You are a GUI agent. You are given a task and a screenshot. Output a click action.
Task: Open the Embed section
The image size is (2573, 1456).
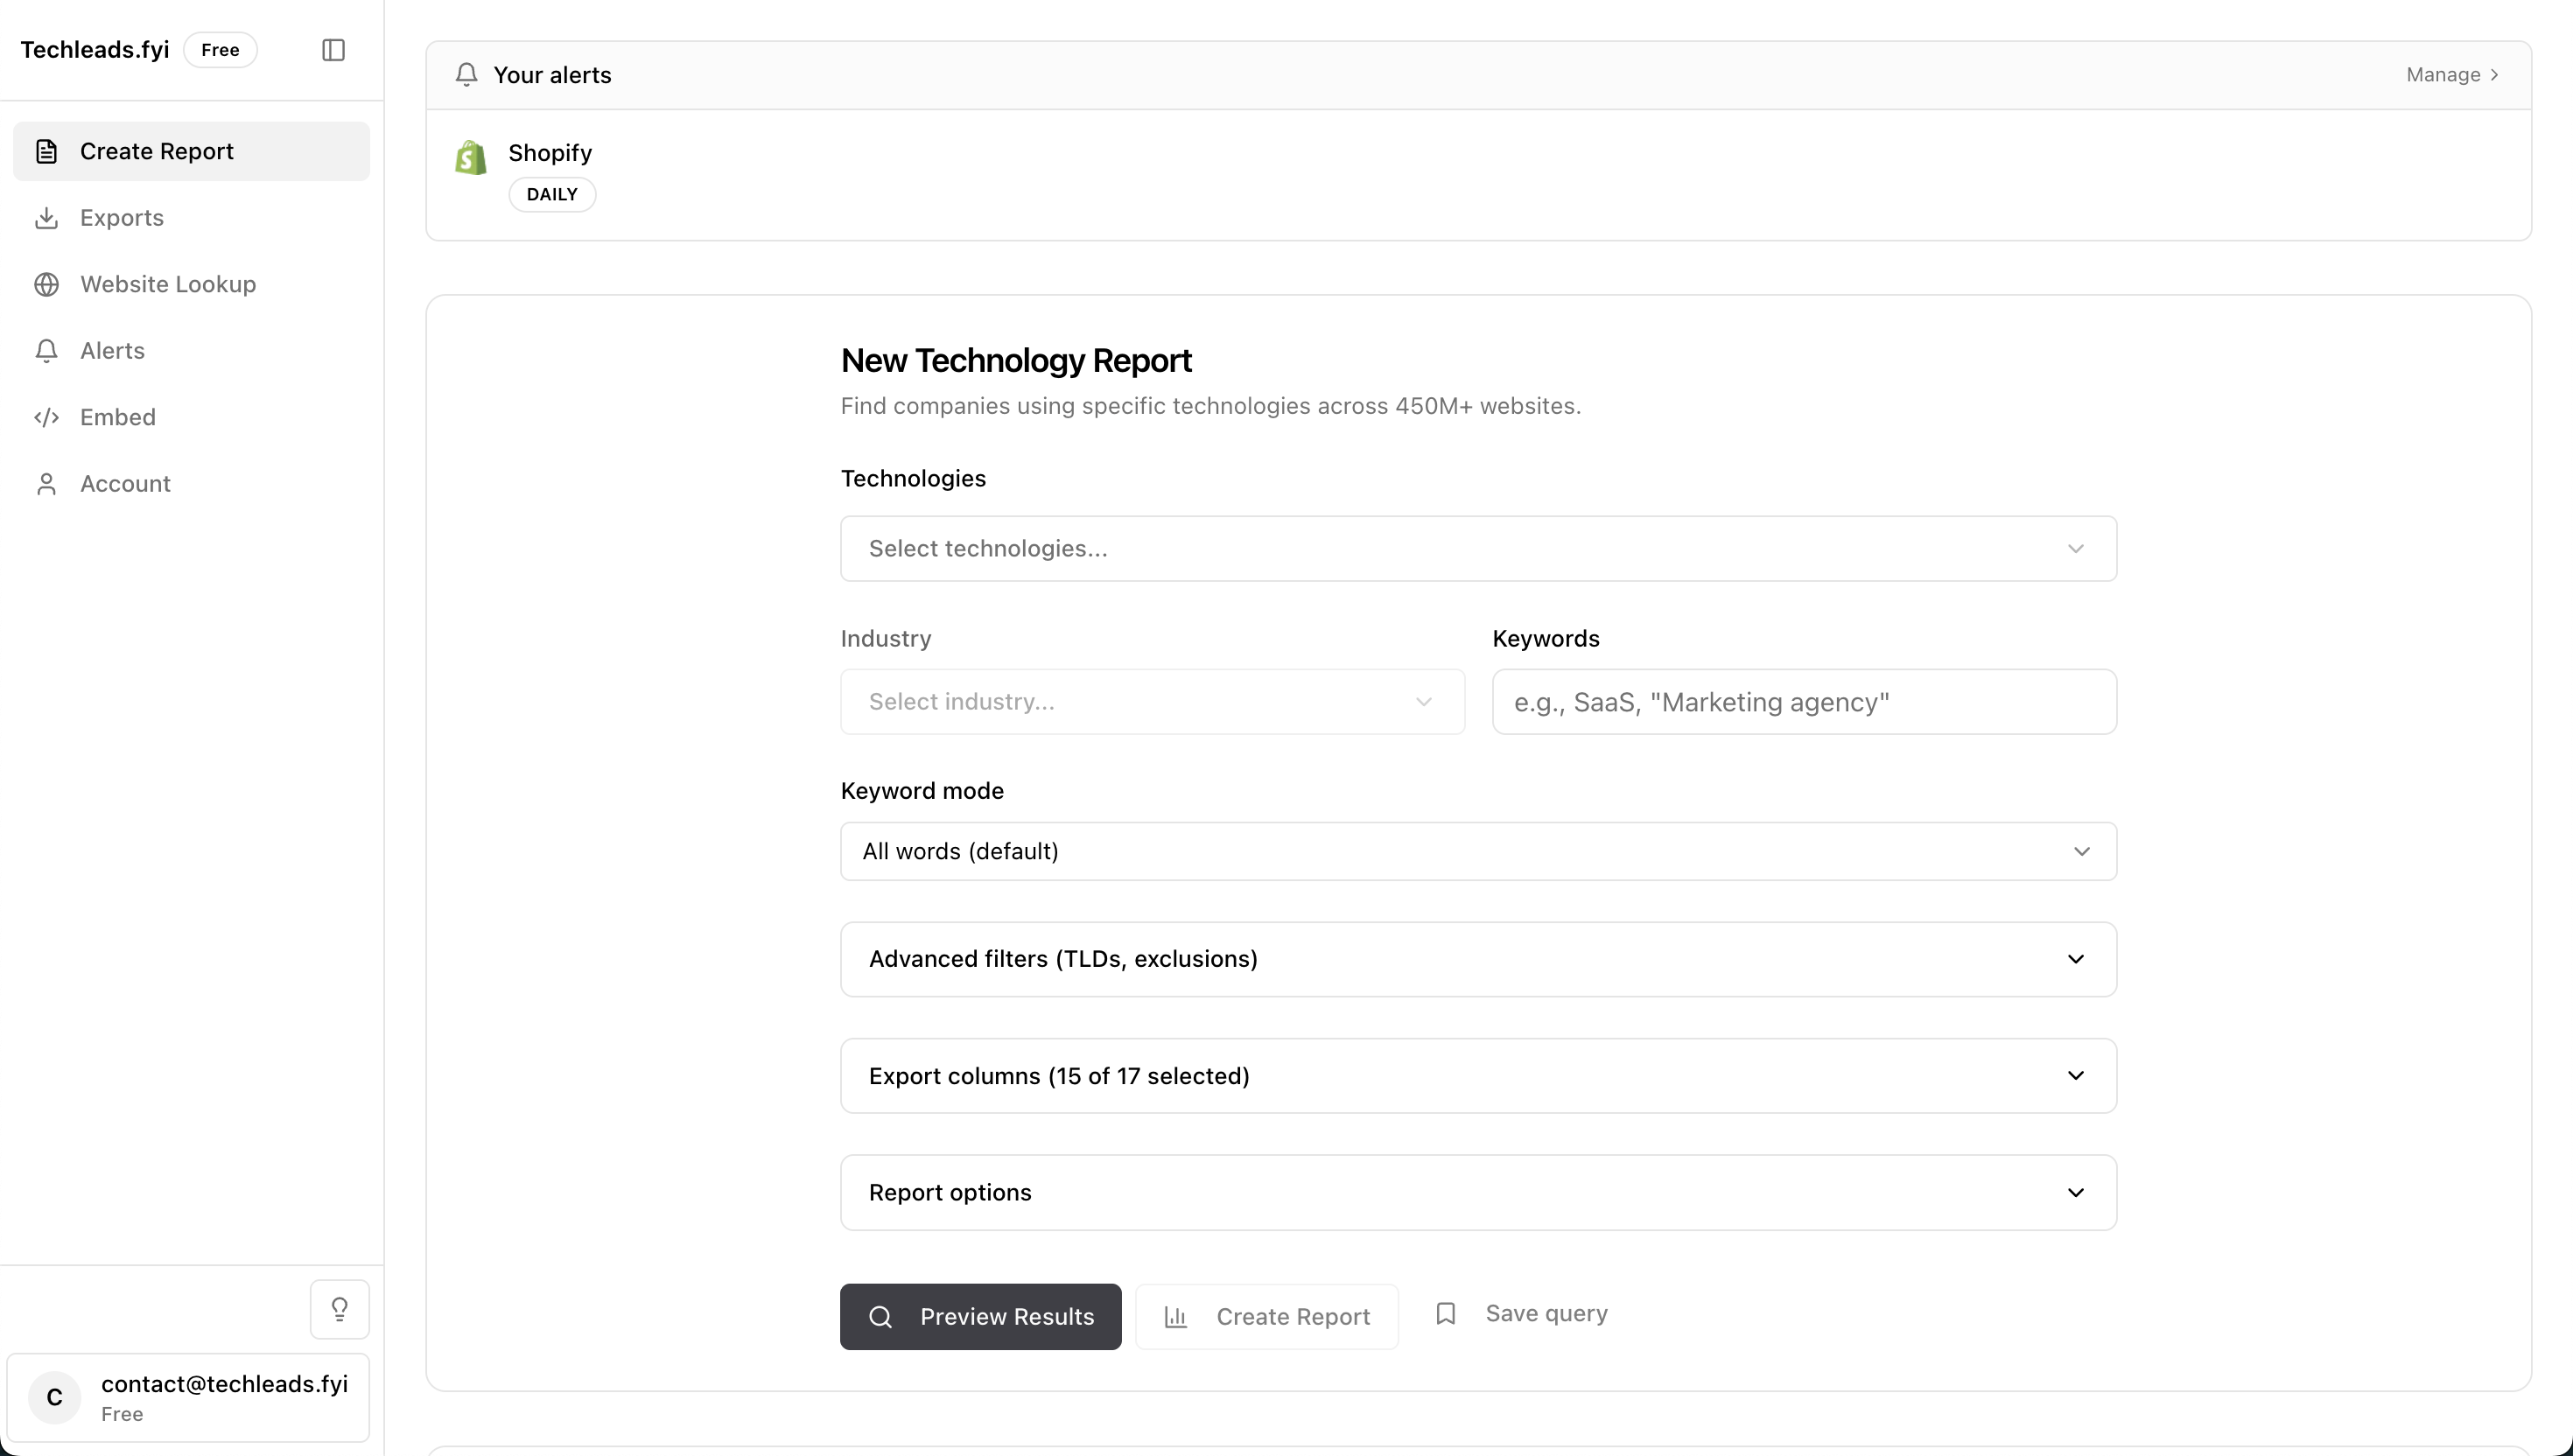point(191,417)
